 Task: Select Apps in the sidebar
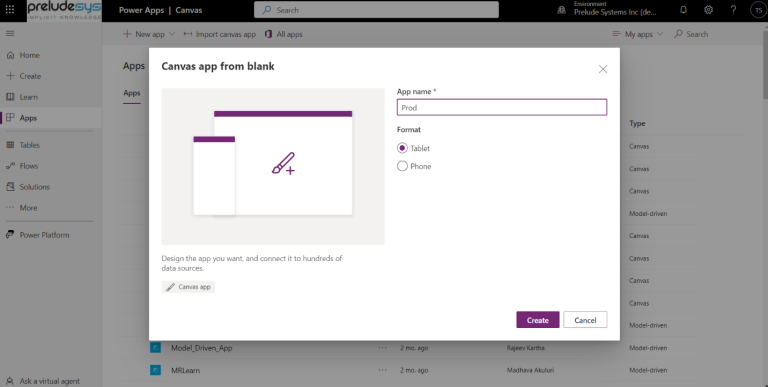pos(51,118)
